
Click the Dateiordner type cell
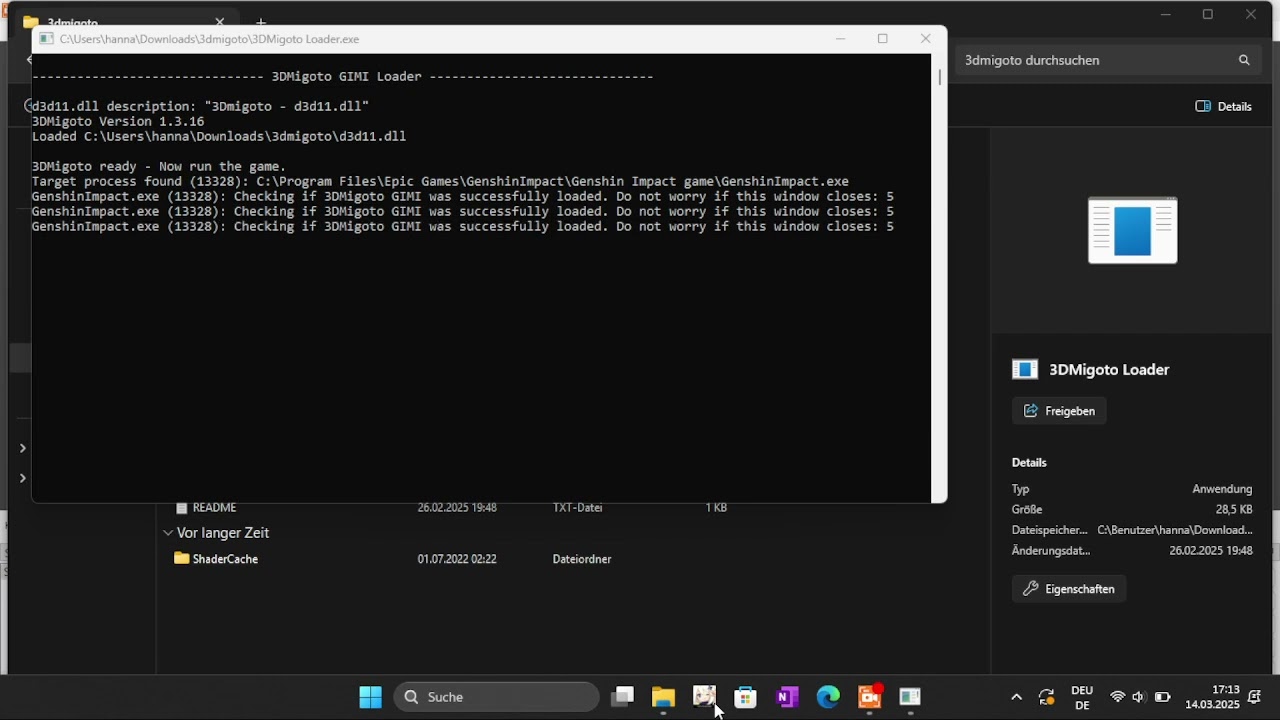coord(582,559)
